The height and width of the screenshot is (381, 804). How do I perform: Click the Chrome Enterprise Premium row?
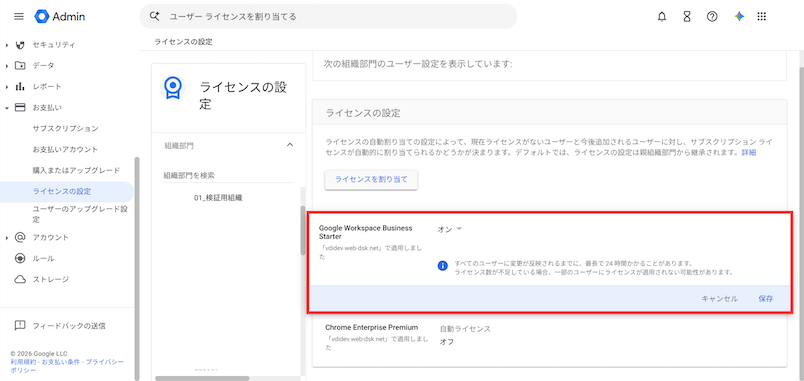click(x=549, y=338)
